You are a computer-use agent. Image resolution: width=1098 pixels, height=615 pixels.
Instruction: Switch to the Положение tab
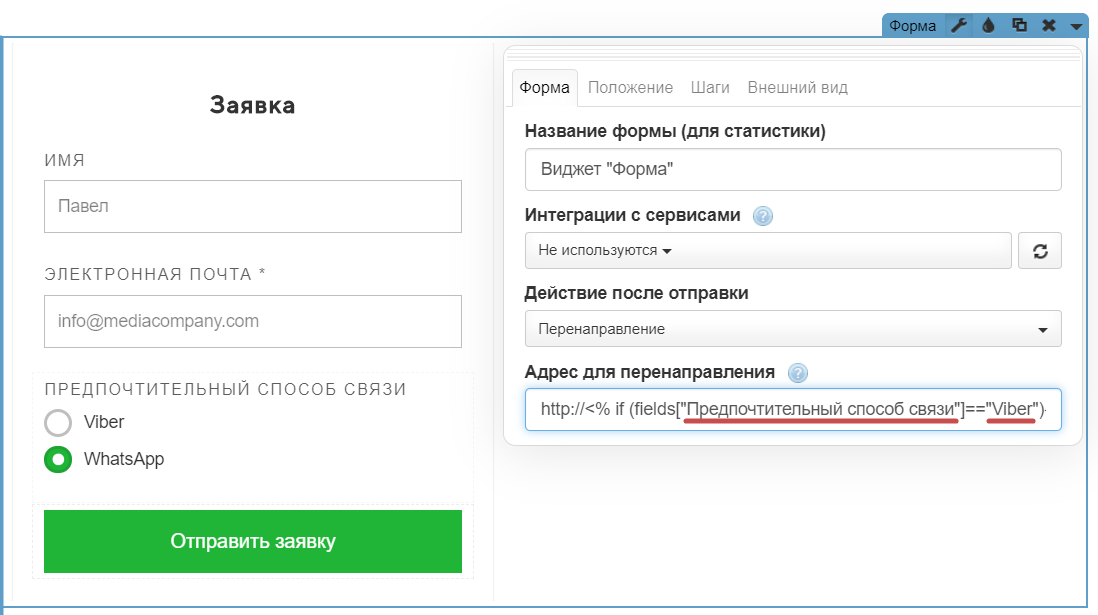(x=630, y=88)
